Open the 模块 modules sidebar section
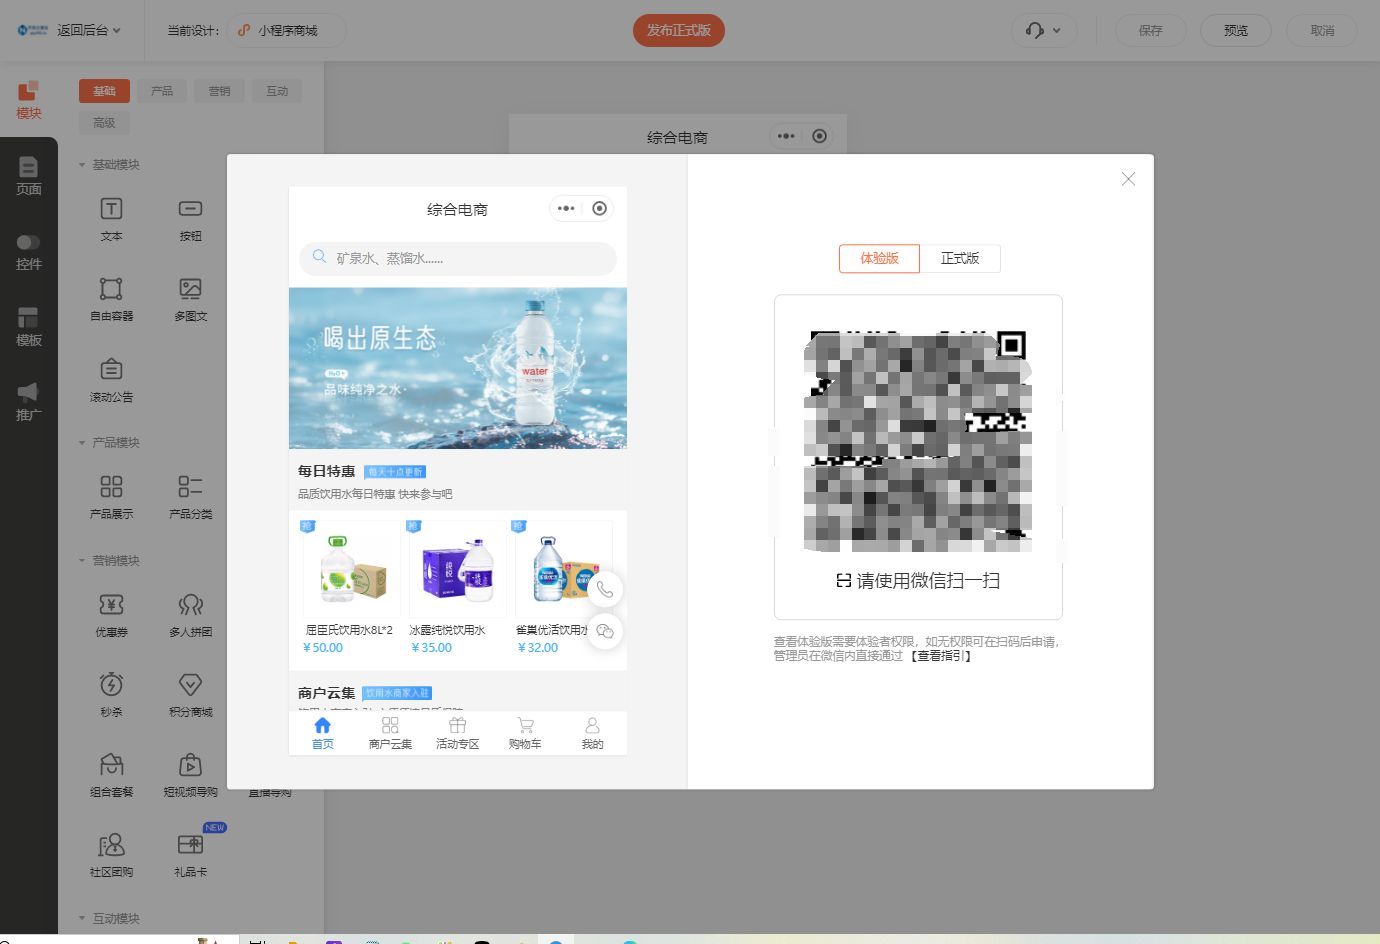 (29, 100)
